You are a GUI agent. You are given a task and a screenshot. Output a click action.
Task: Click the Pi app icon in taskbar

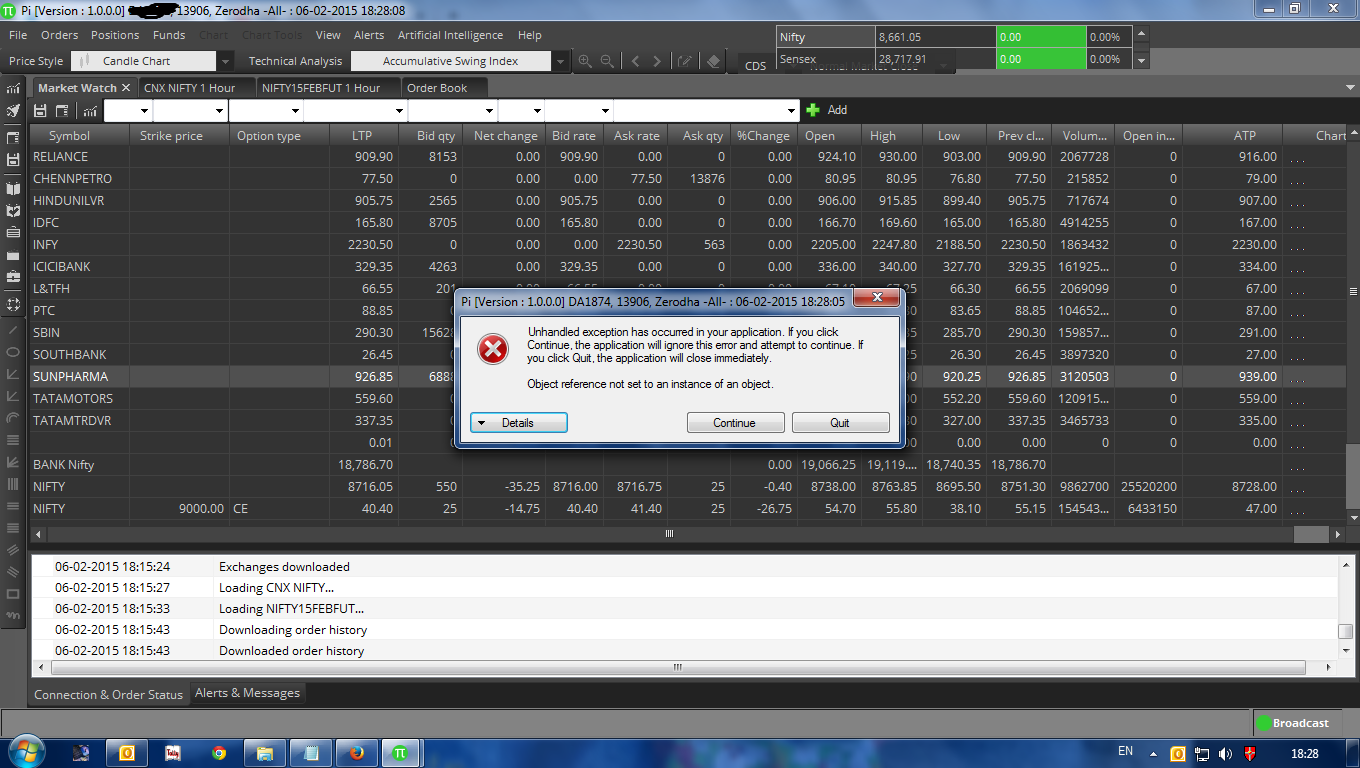(x=400, y=751)
